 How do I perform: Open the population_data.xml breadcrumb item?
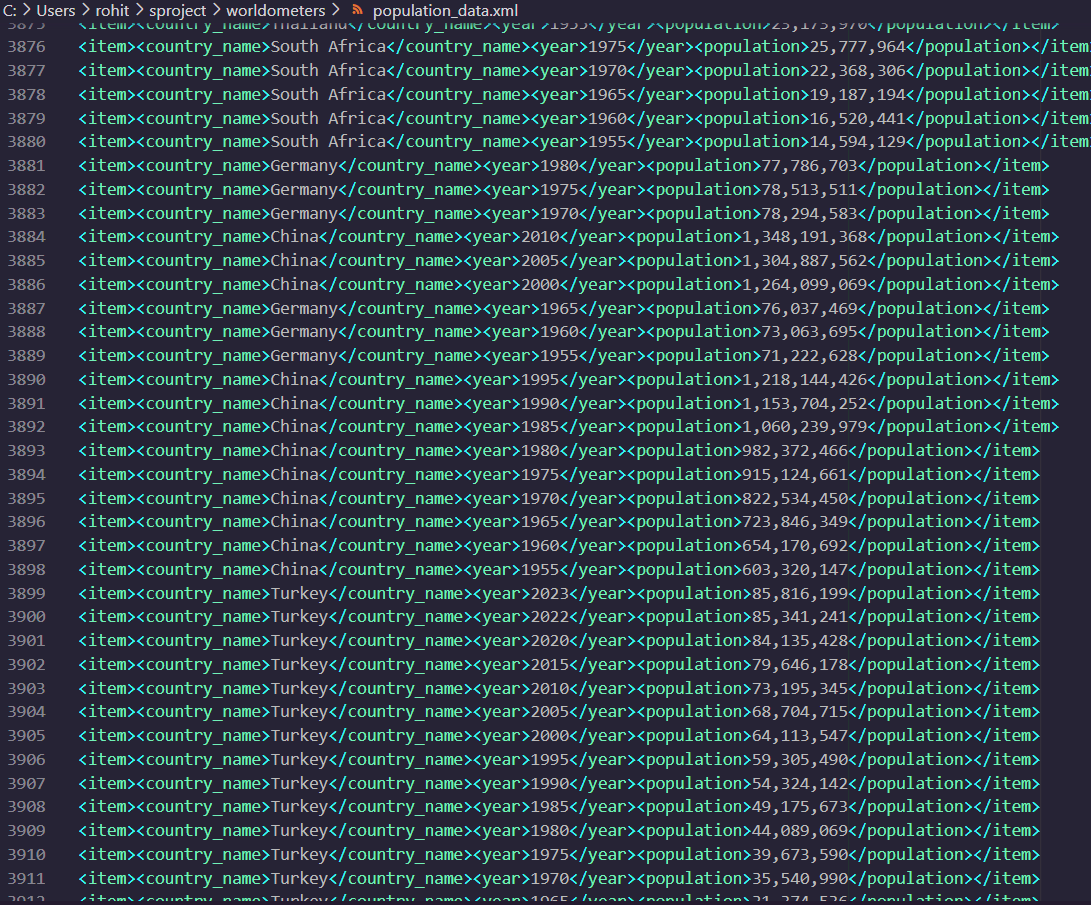tap(445, 10)
